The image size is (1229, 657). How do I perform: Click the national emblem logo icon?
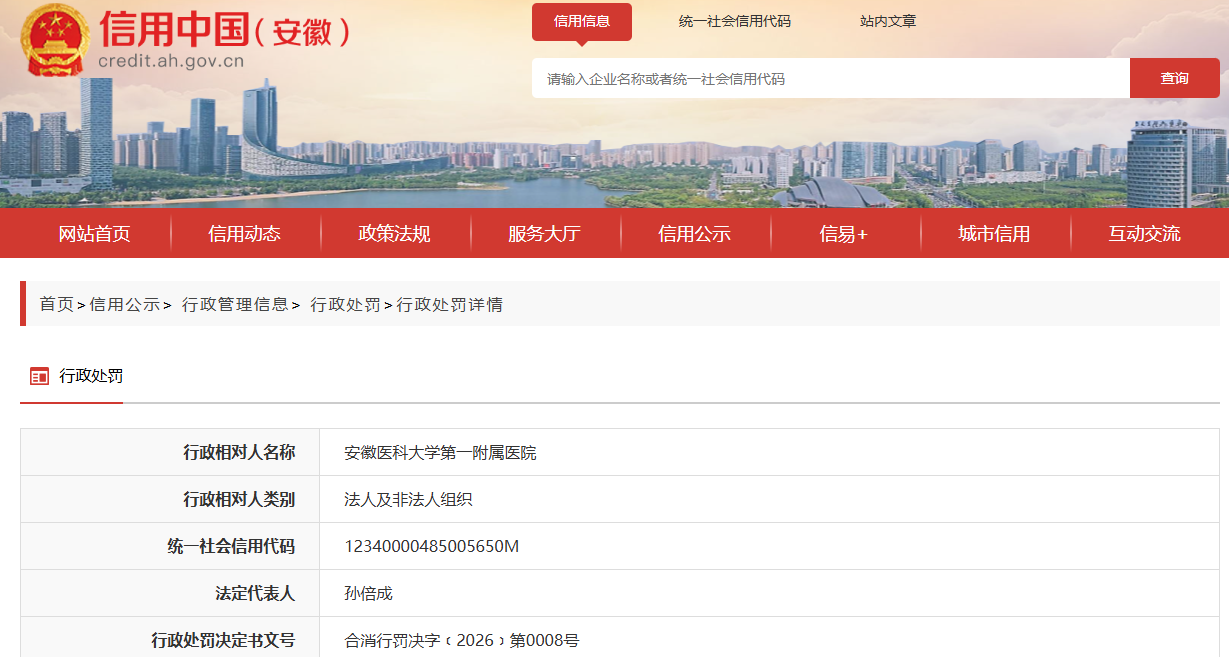click(x=57, y=40)
